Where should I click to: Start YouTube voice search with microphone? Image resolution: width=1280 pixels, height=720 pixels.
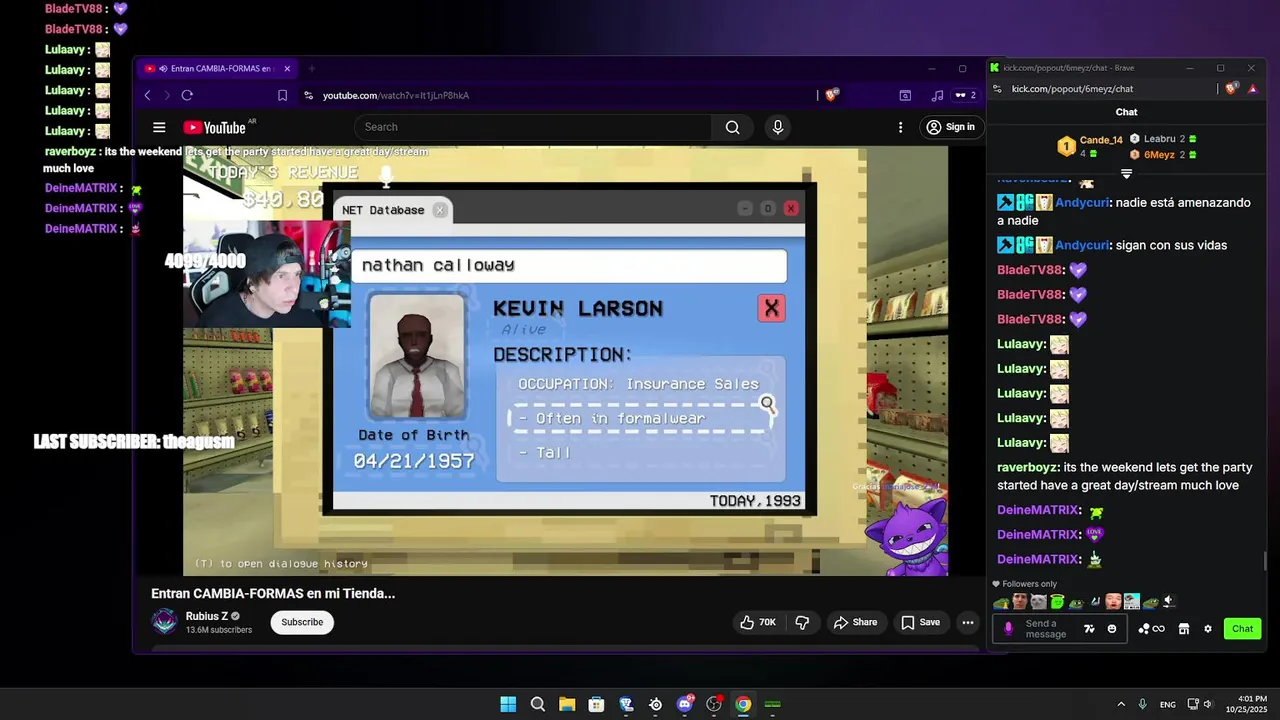pyautogui.click(x=778, y=127)
